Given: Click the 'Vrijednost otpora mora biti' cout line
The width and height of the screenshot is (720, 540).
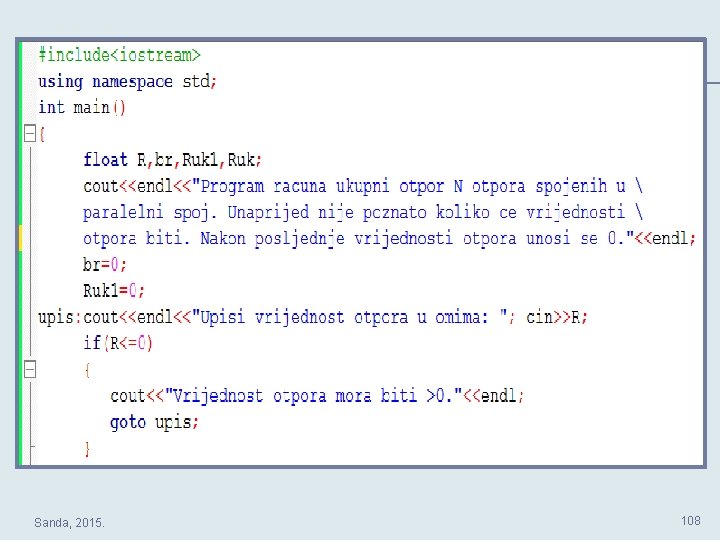Looking at the screenshot, I should coord(317,396).
